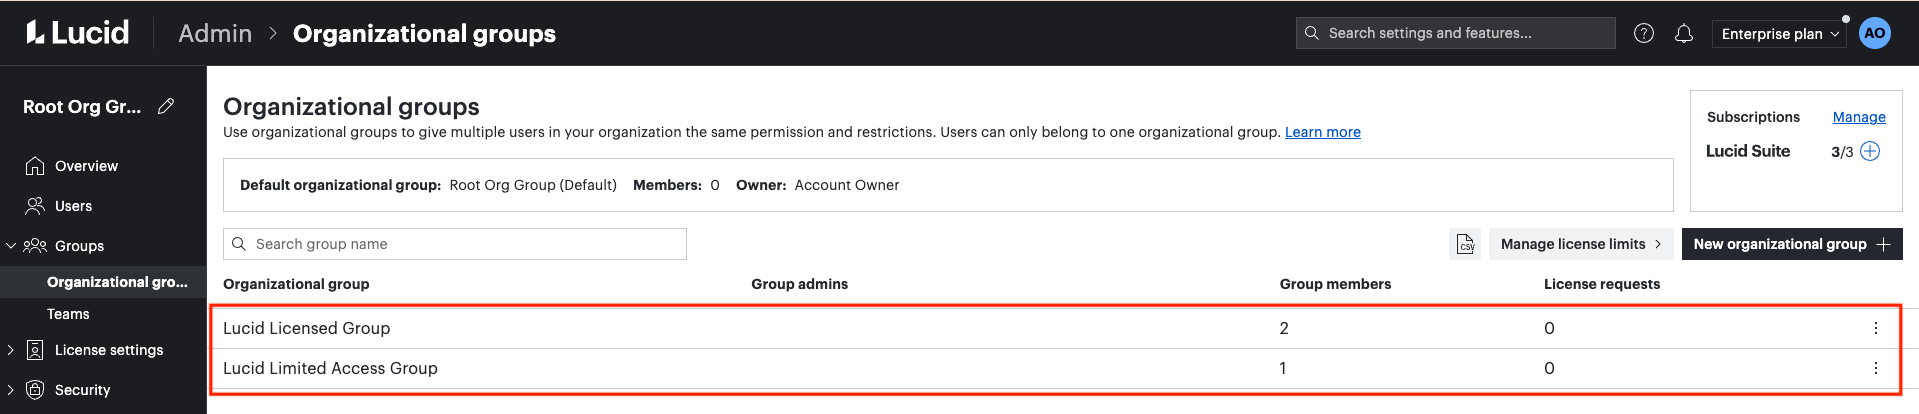This screenshot has height=414, width=1919.
Task: Click the Lucid logo
Action: (77, 33)
